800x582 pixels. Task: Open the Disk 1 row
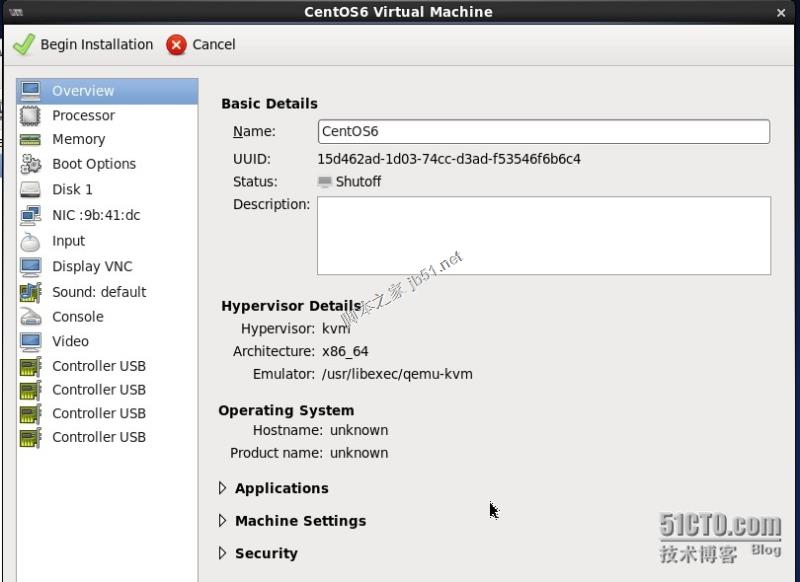point(107,190)
